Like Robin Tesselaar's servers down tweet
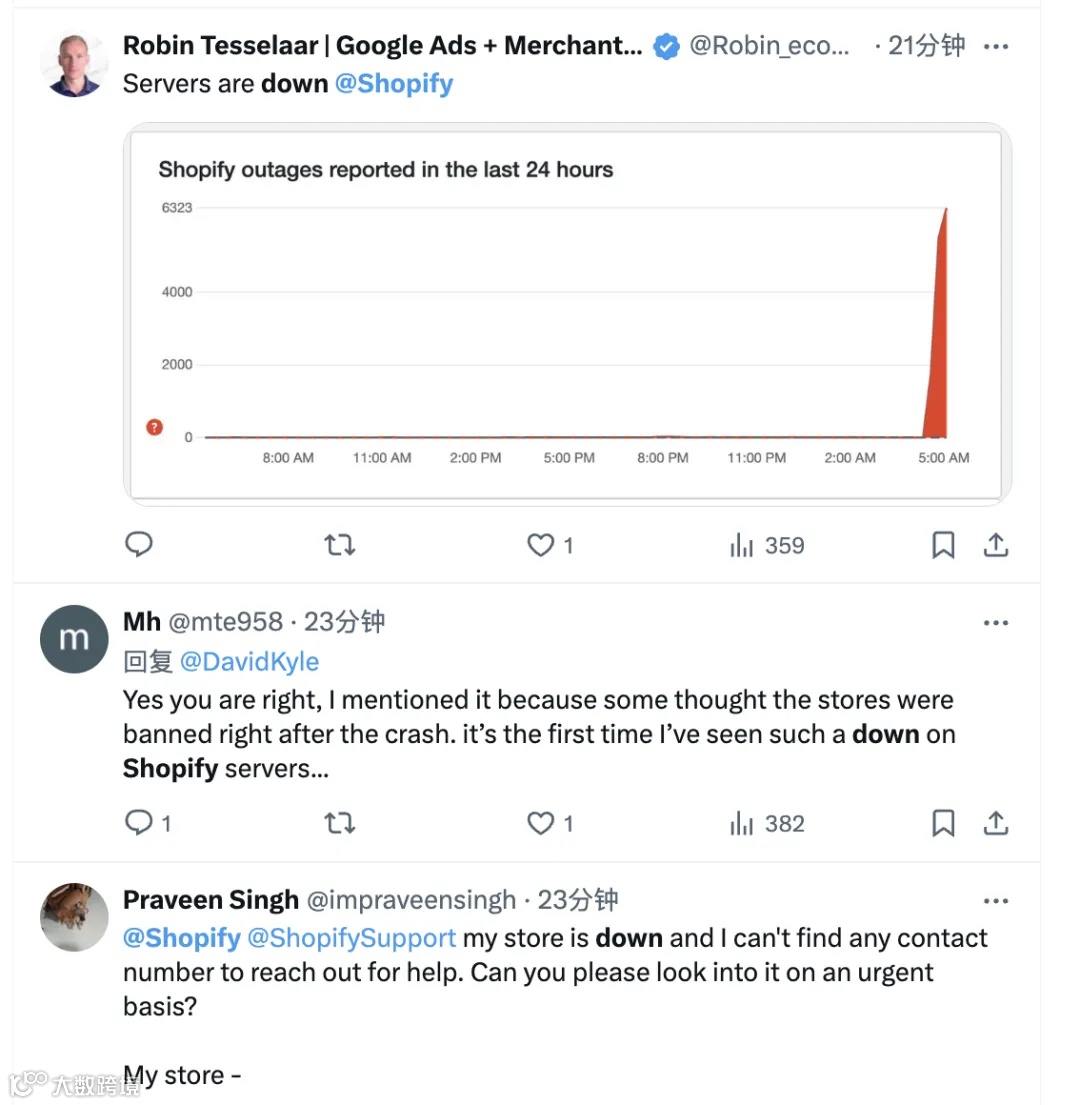 coord(541,545)
